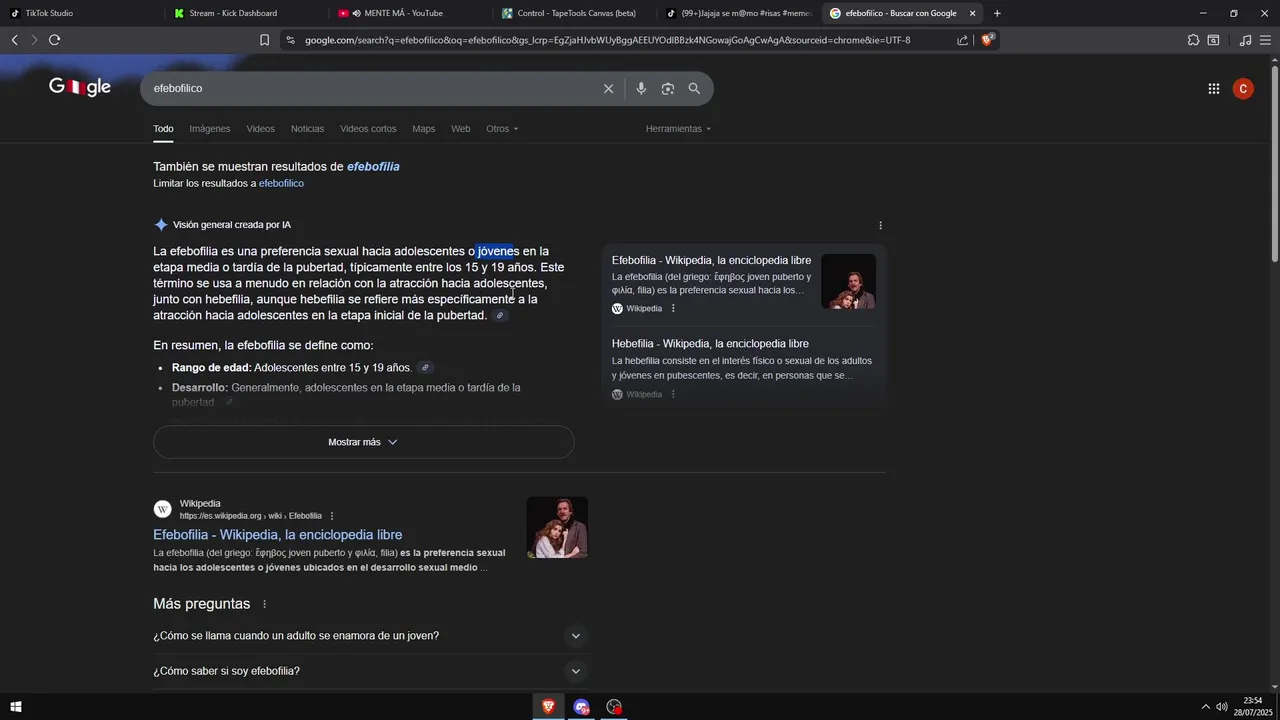
Task: Open the OBS icon in the taskbar
Action: [x=614, y=707]
